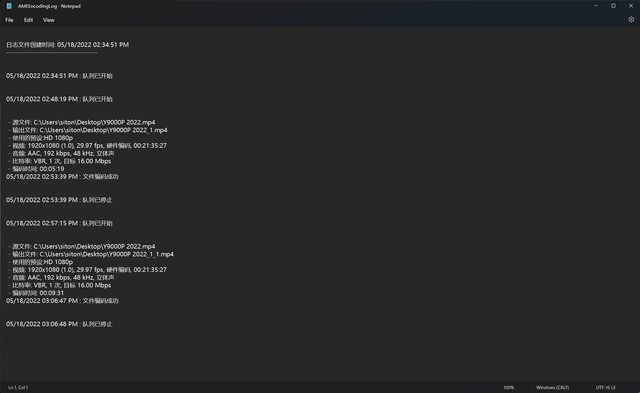The image size is (640, 393).
Task: Place cursor on the 00:09:31 encoding time line
Action: point(36,293)
